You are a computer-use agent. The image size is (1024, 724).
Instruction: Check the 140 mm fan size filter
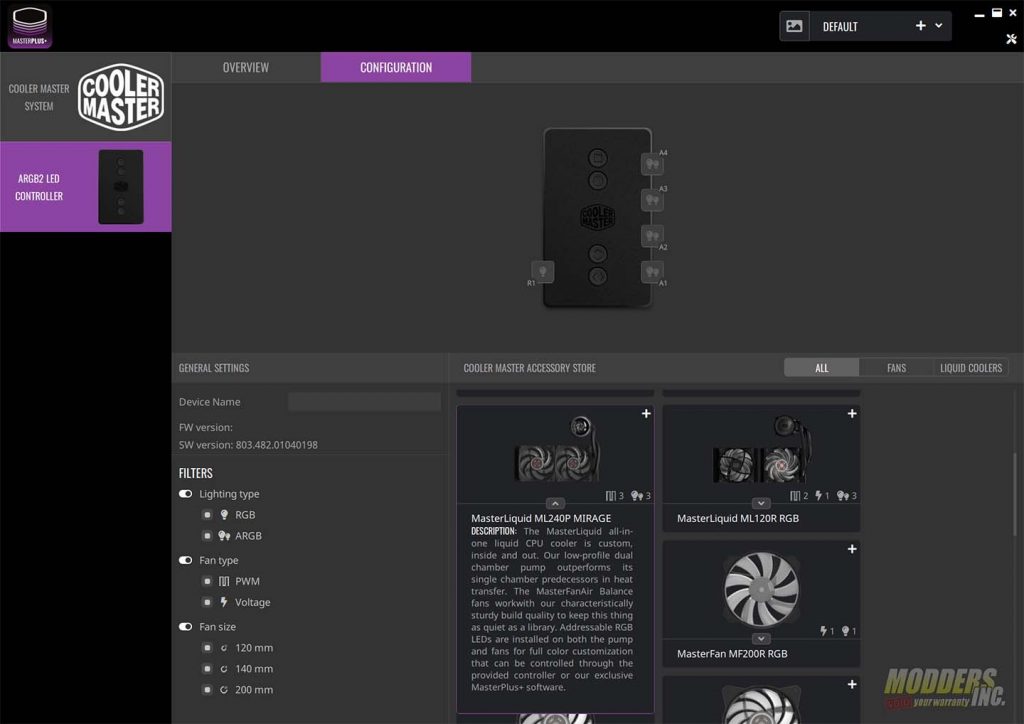point(207,669)
